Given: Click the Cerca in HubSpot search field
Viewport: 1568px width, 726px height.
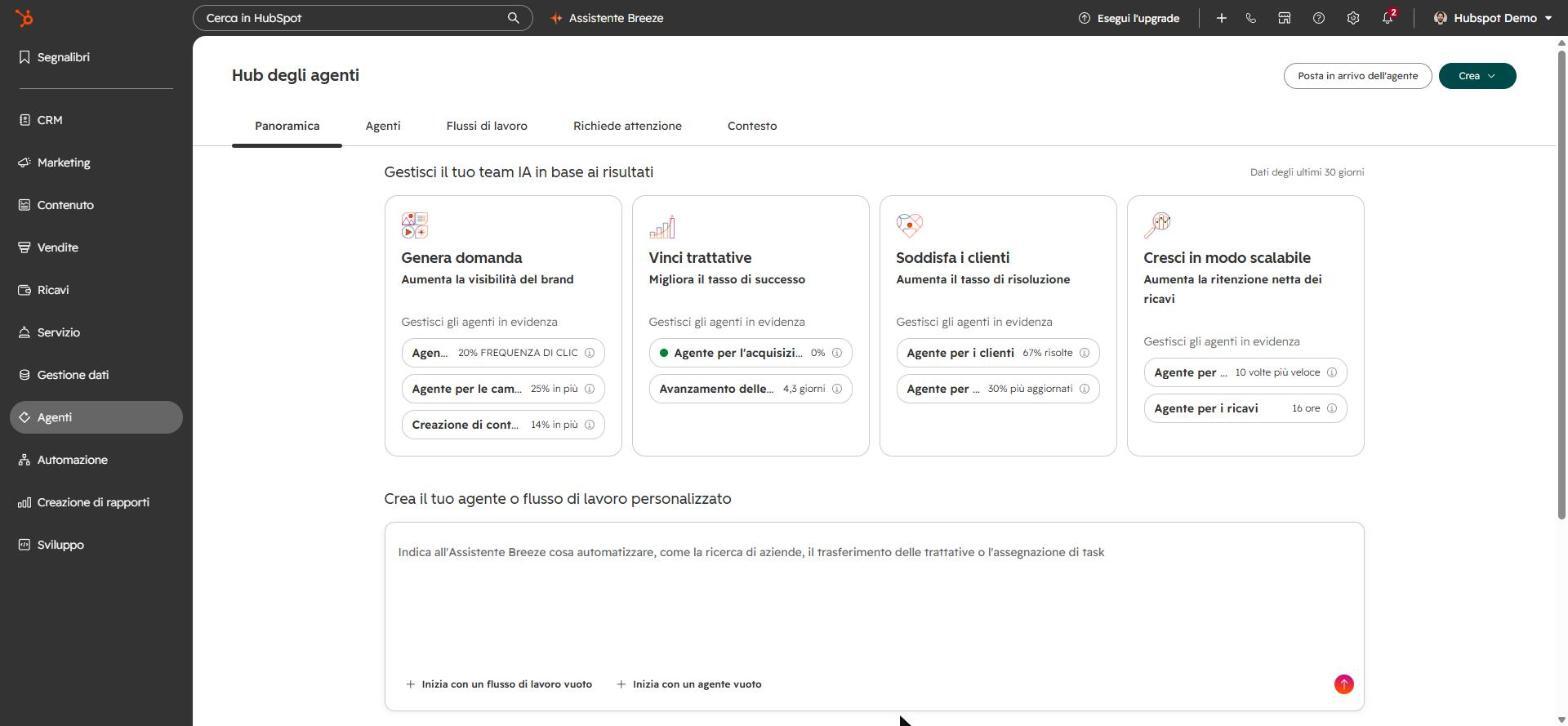Looking at the screenshot, I should point(362,18).
